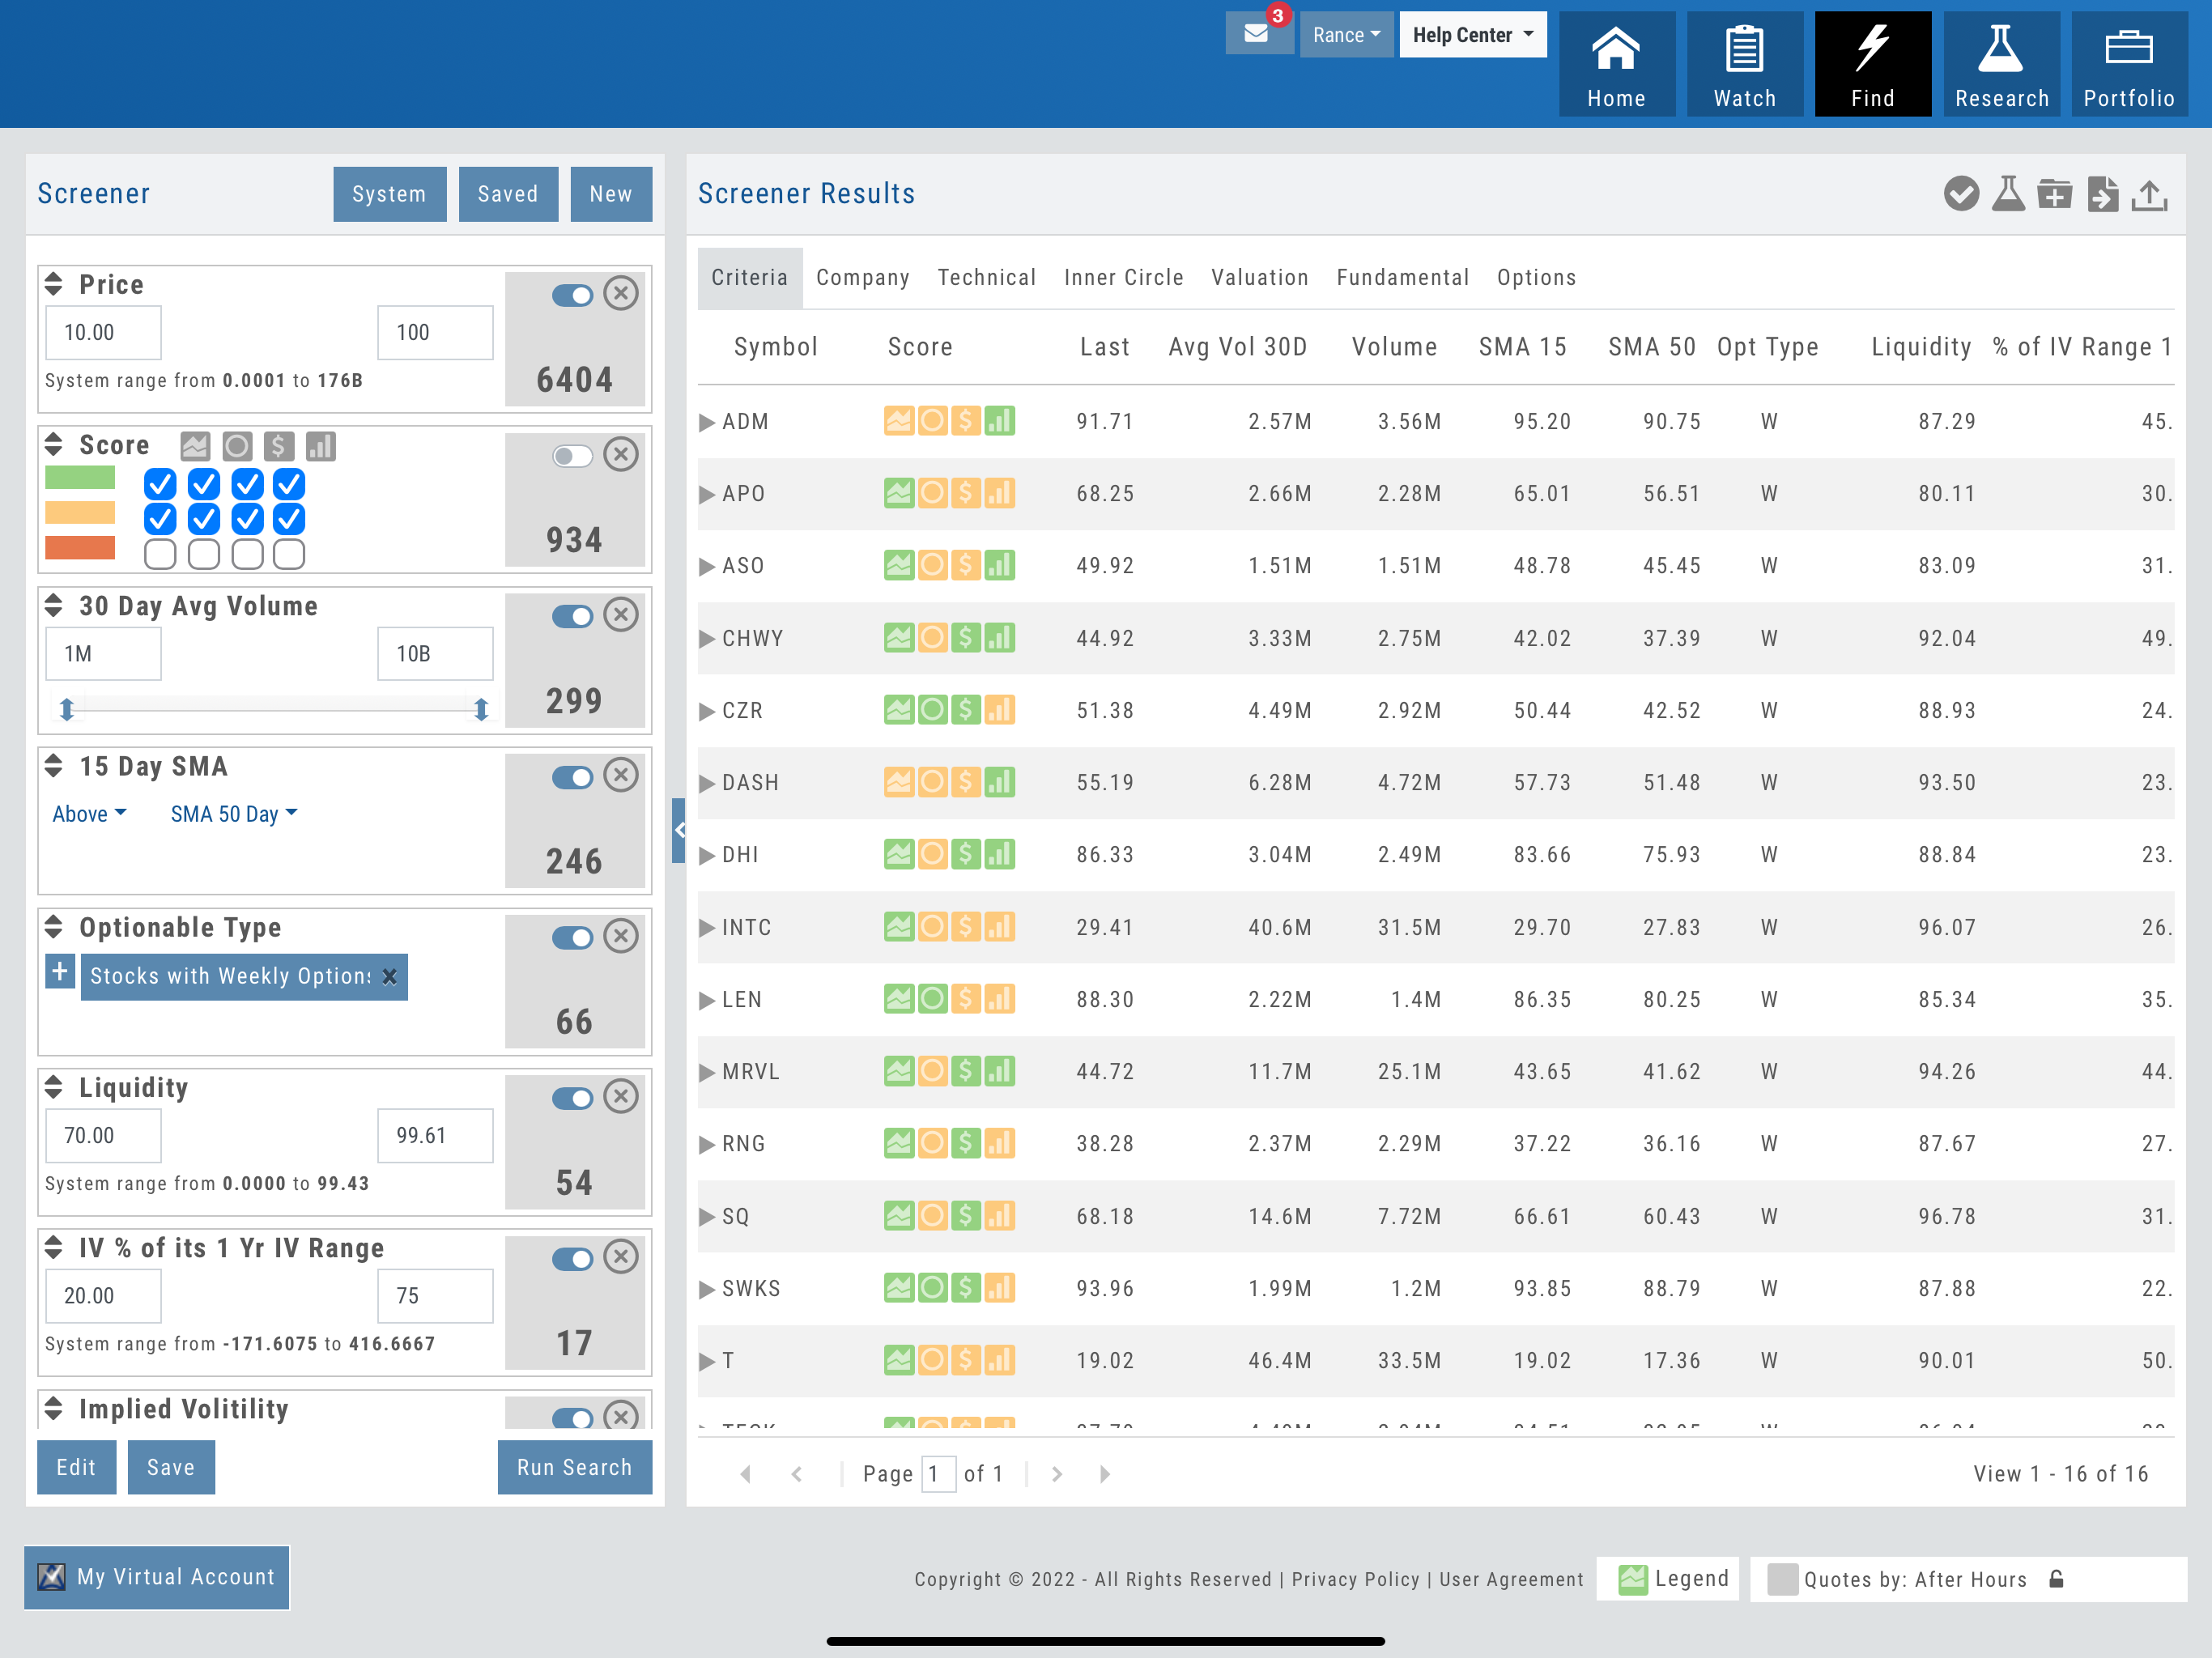Viewport: 2212px width, 1658px height.
Task: Remove the Stocks with Weekly Options tag
Action: [x=389, y=977]
